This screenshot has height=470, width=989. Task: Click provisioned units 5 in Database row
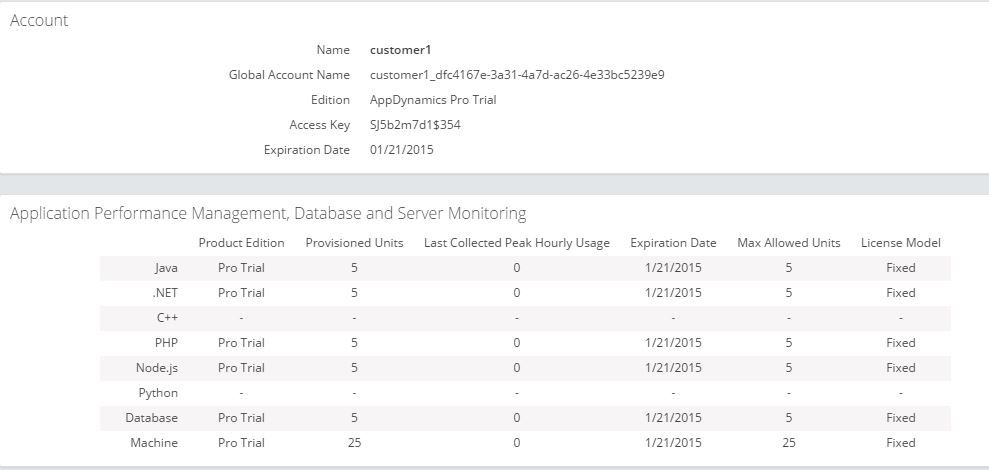coord(354,418)
